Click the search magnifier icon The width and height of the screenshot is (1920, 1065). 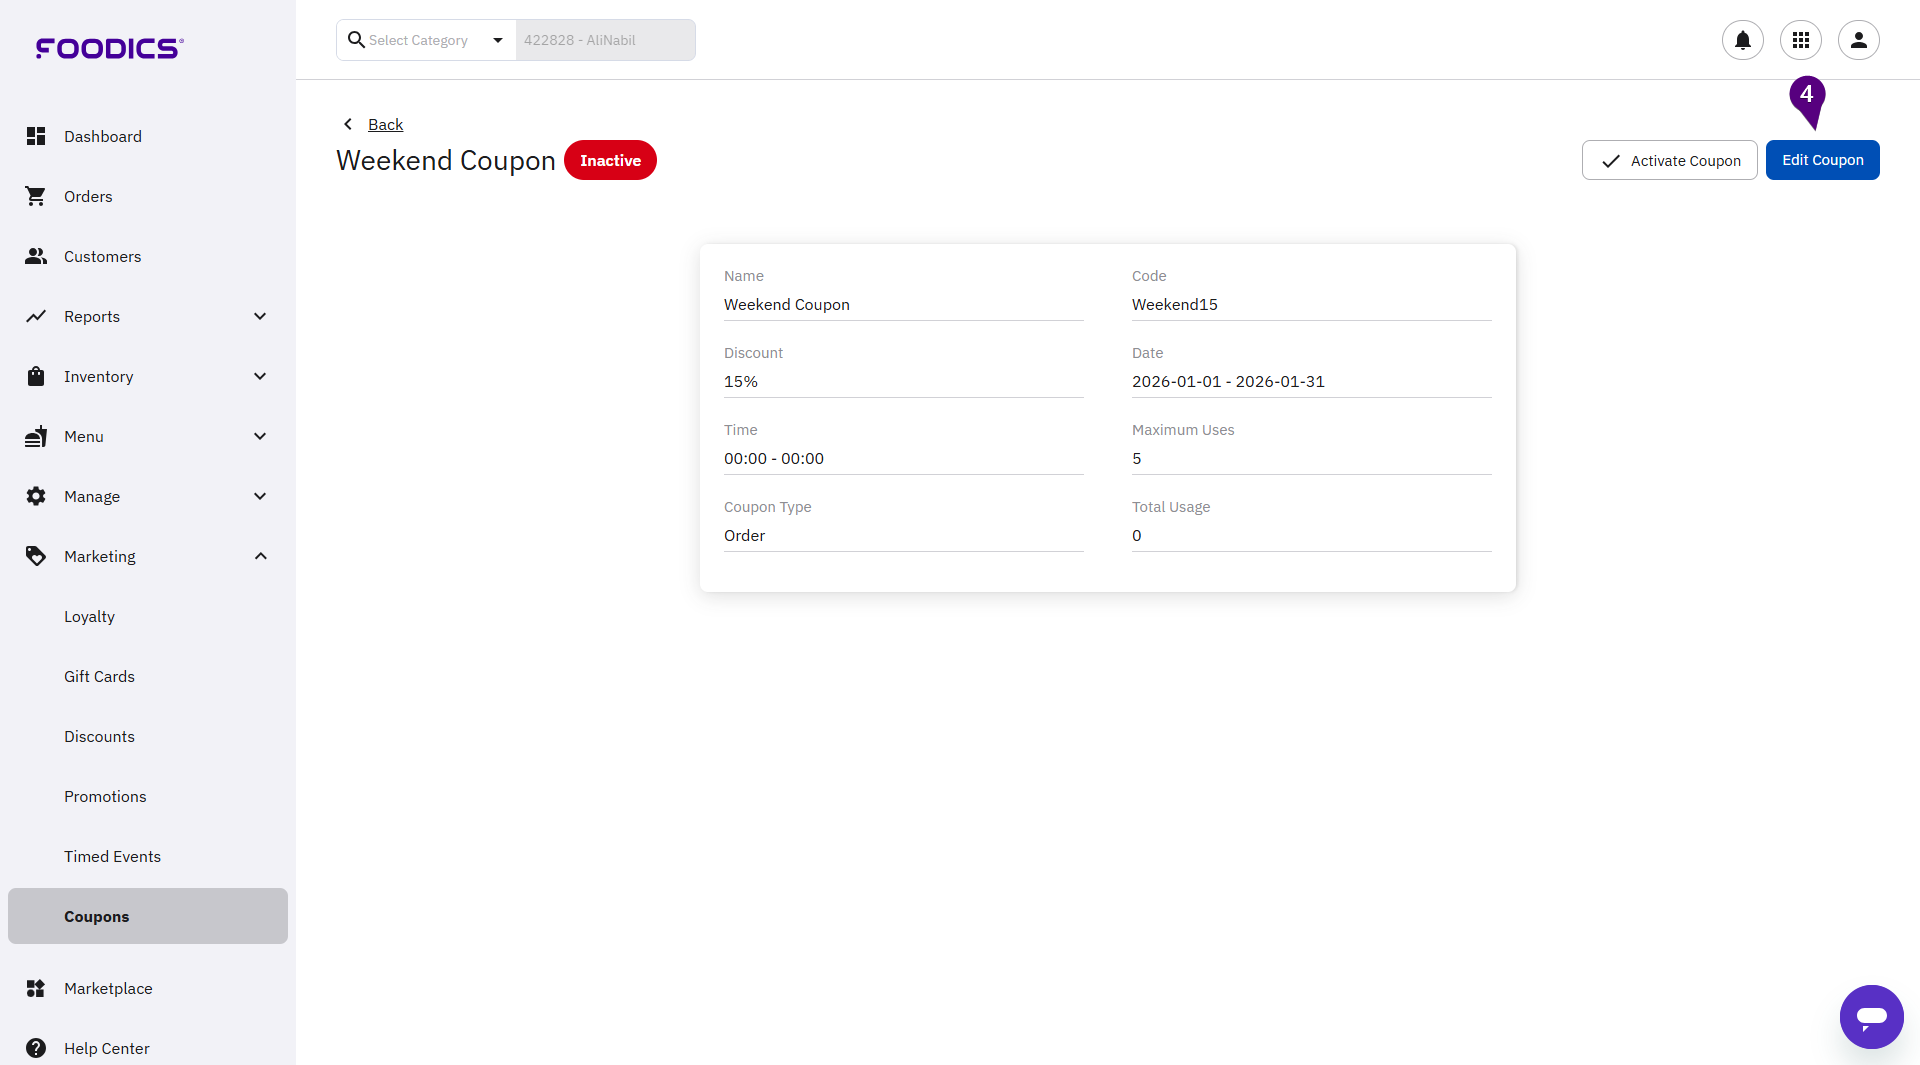[355, 40]
